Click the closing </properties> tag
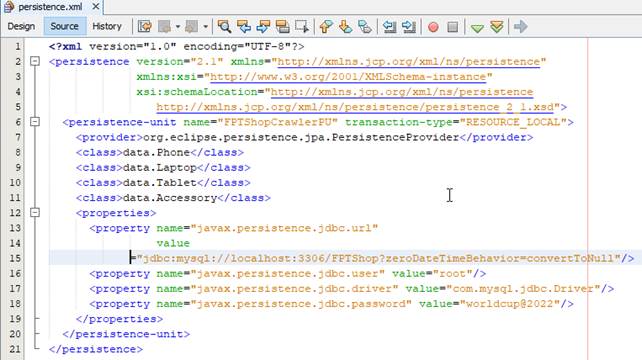The image size is (642, 360). [119, 319]
